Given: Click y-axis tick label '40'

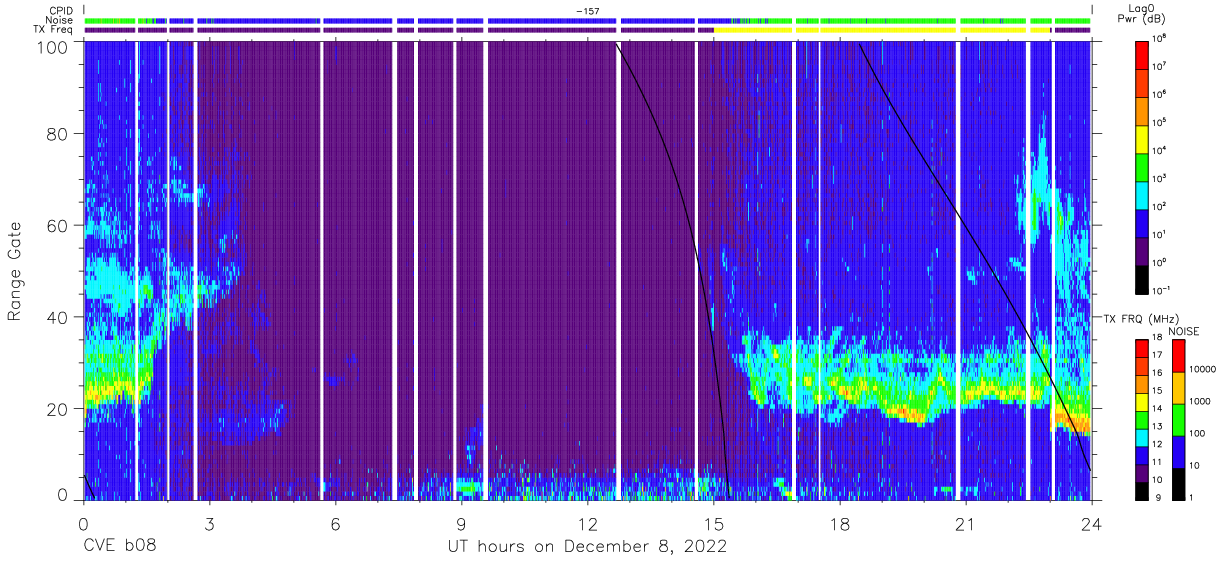Looking at the screenshot, I should tap(58, 318).
